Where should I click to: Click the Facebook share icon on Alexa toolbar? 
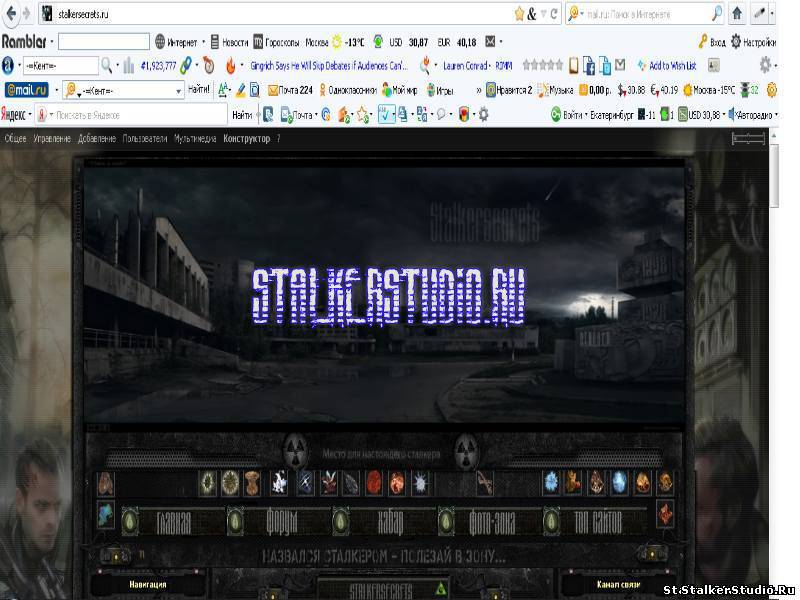pos(589,65)
